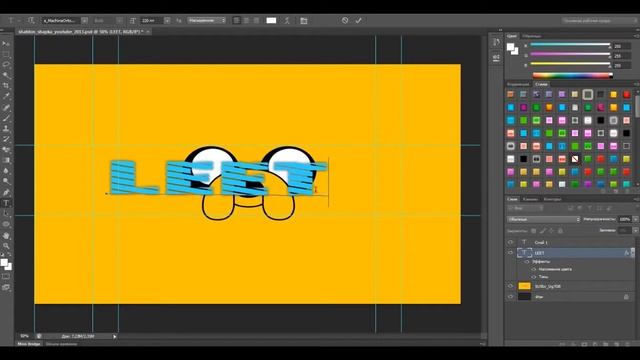640x360 pixels.
Task: Click the red channel slider
Action: 570,44
